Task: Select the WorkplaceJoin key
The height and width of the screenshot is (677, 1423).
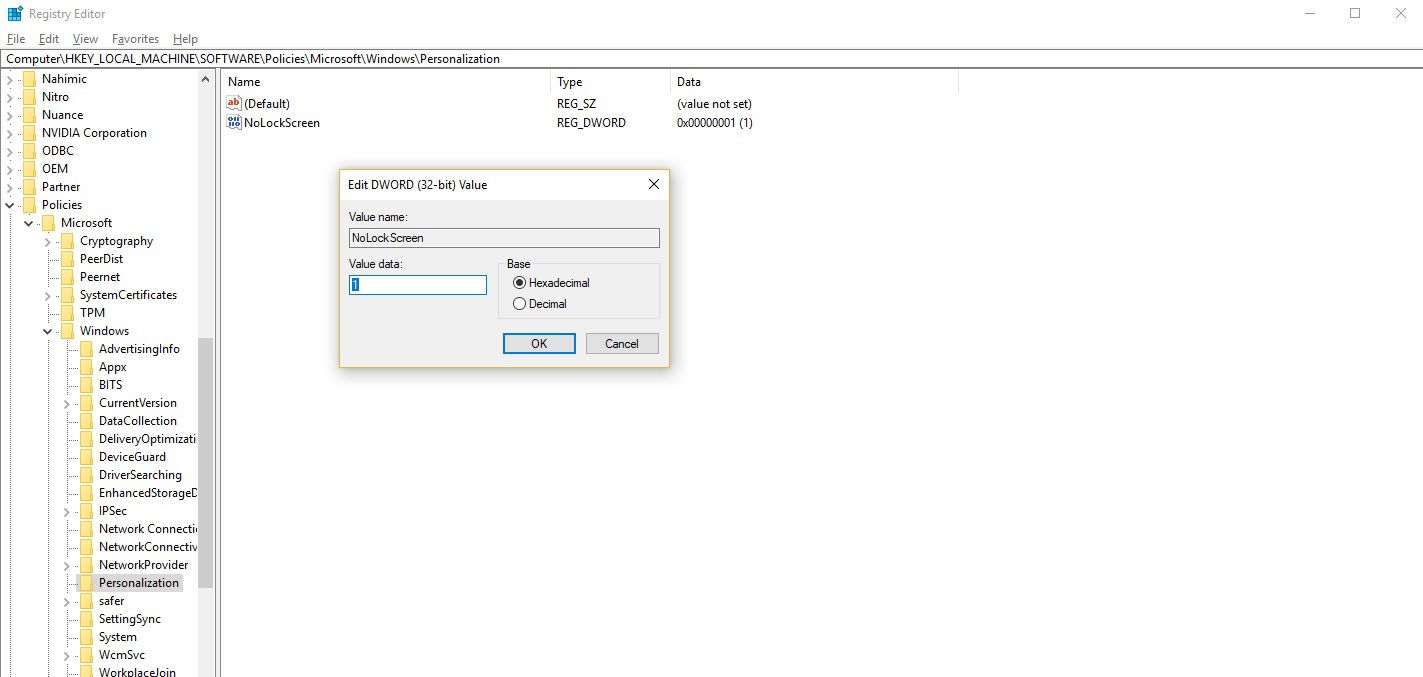Action: click(137, 672)
